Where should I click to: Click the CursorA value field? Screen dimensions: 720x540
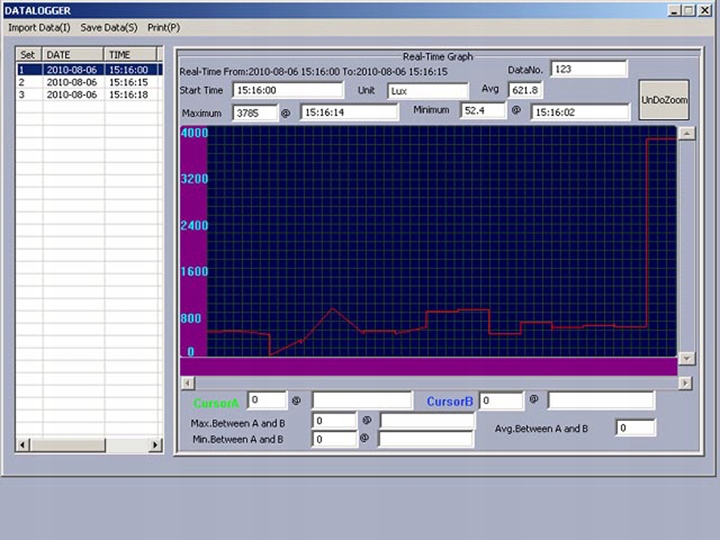266,400
